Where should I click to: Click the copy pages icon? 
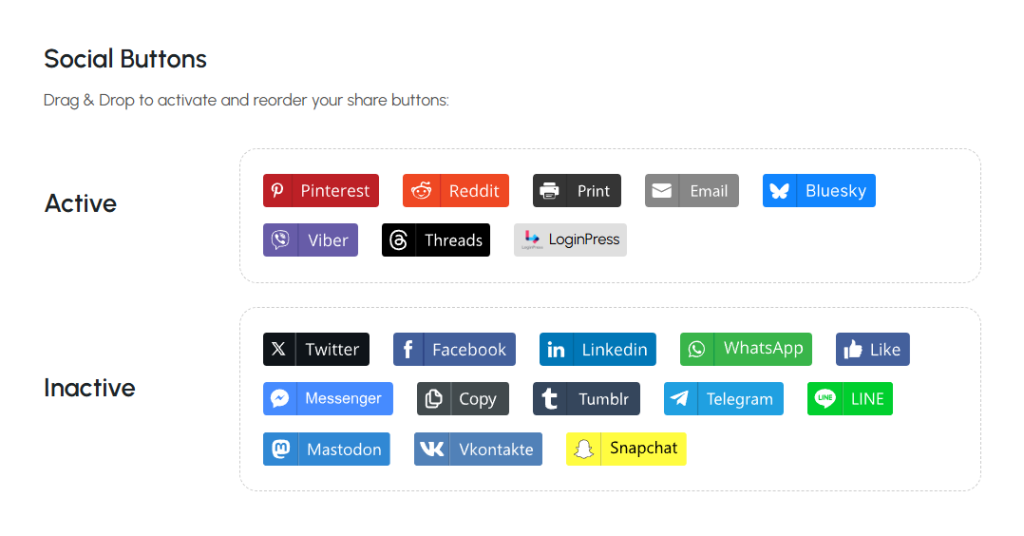[434, 398]
